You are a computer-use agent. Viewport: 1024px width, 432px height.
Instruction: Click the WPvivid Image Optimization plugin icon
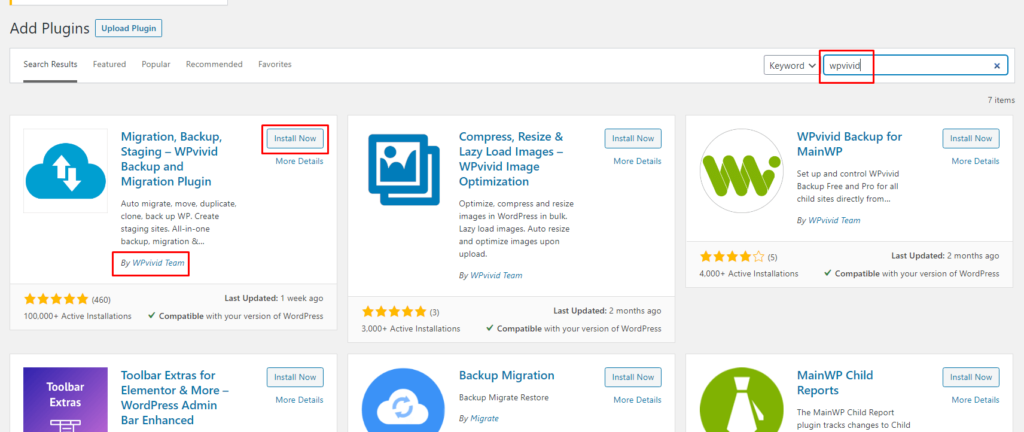coord(403,170)
